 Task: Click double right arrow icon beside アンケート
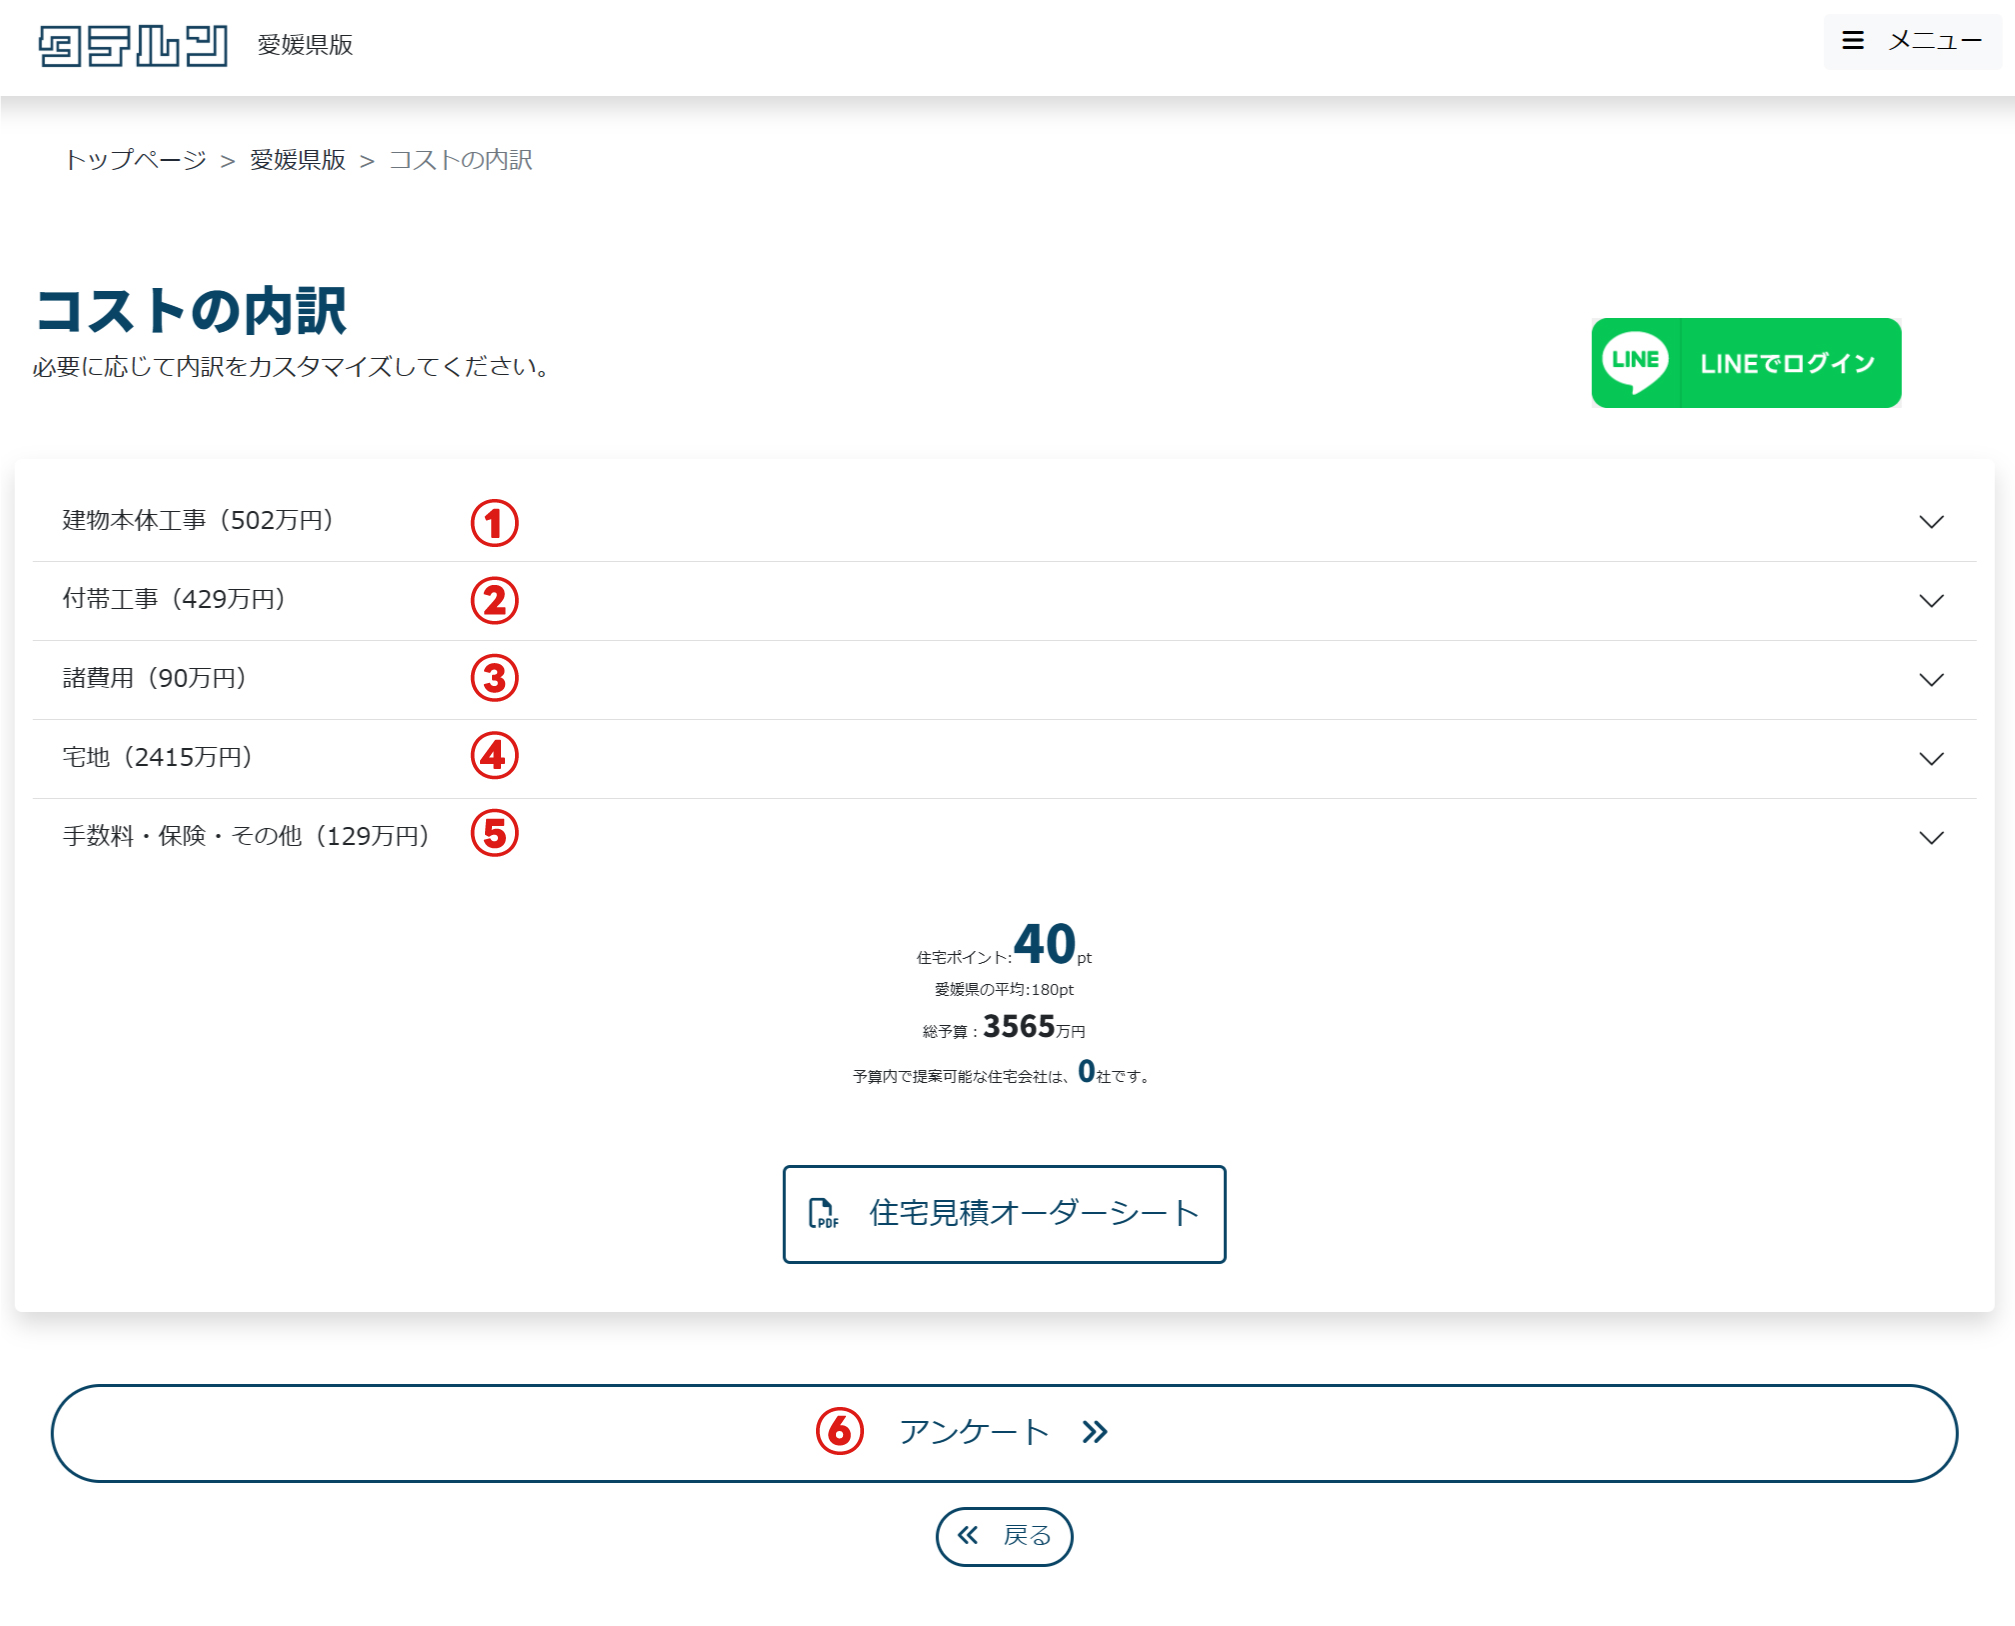pyautogui.click(x=1094, y=1433)
